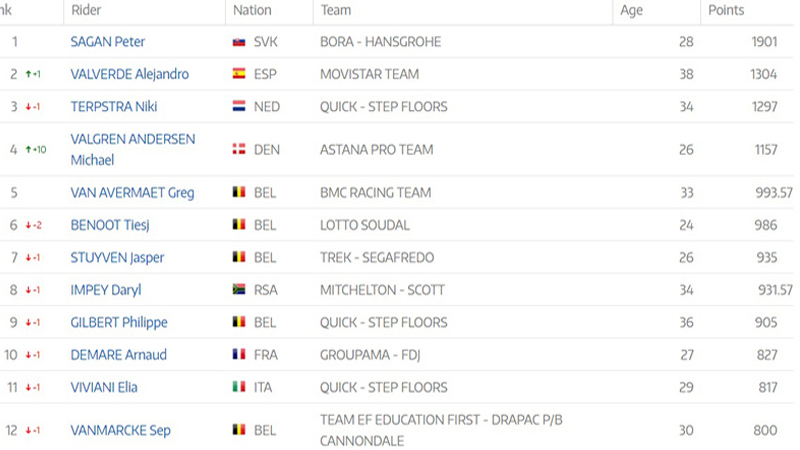The height and width of the screenshot is (450, 800).
Task: View IMPEY Daryl rider details
Action: pyautogui.click(x=106, y=290)
